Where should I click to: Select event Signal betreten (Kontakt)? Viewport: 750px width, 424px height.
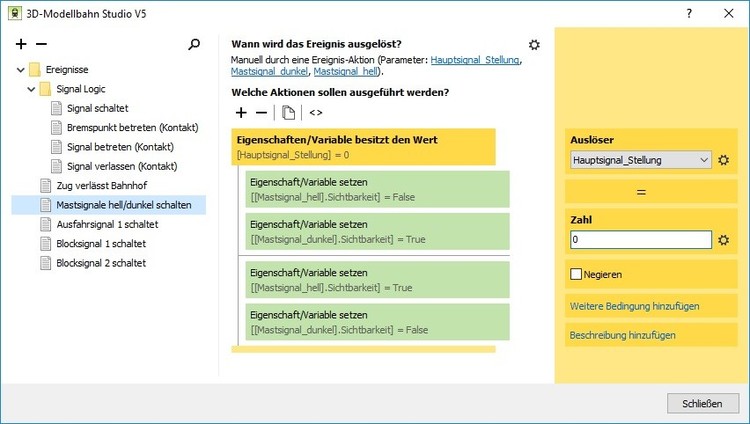point(120,147)
